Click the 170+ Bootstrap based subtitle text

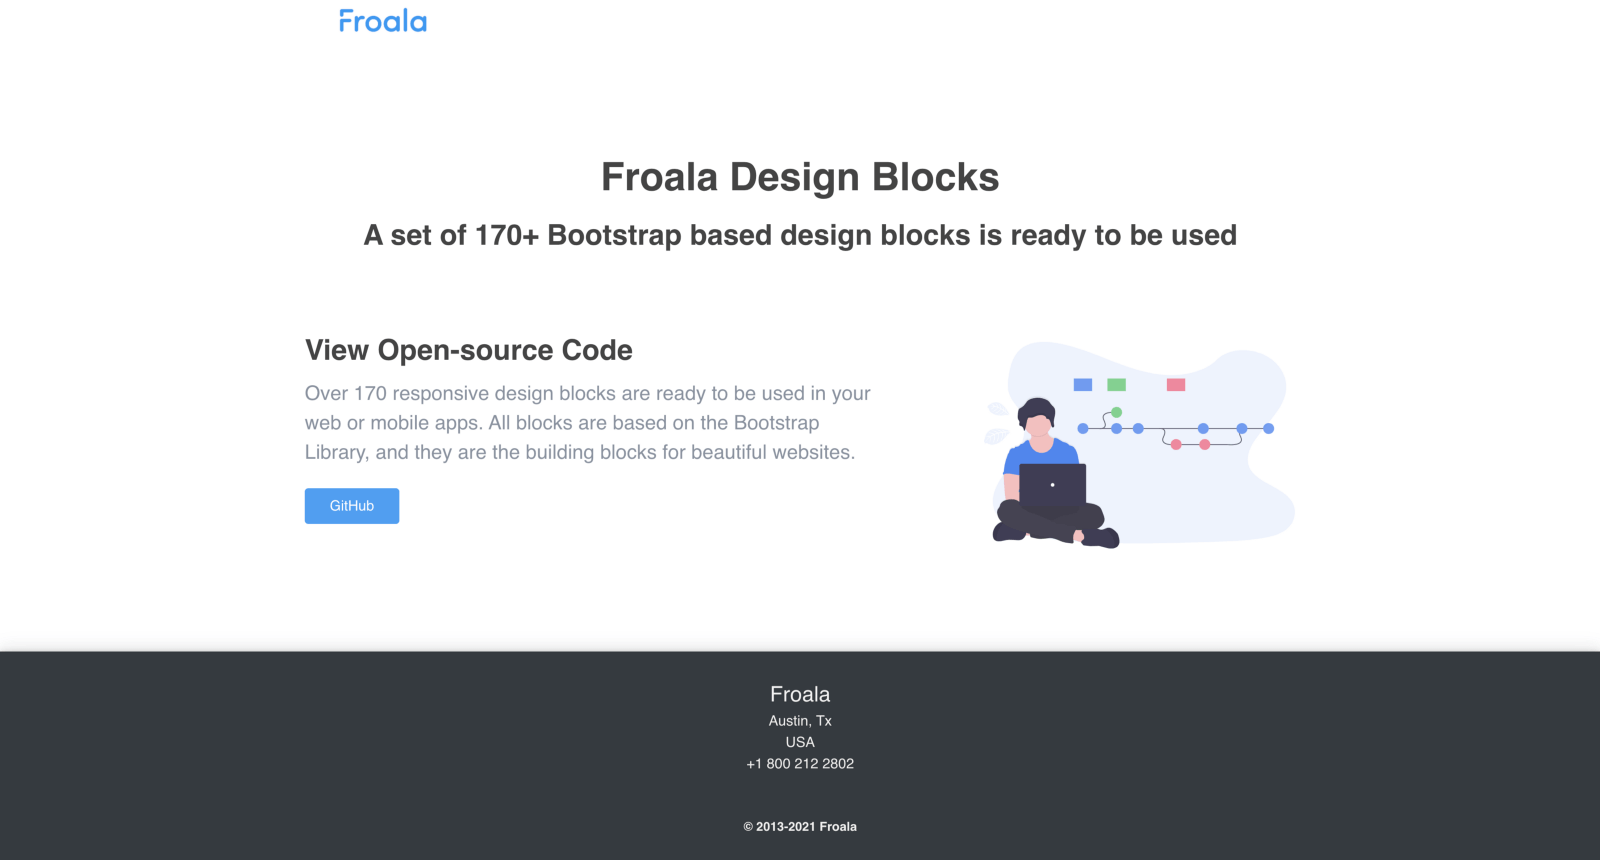800,235
